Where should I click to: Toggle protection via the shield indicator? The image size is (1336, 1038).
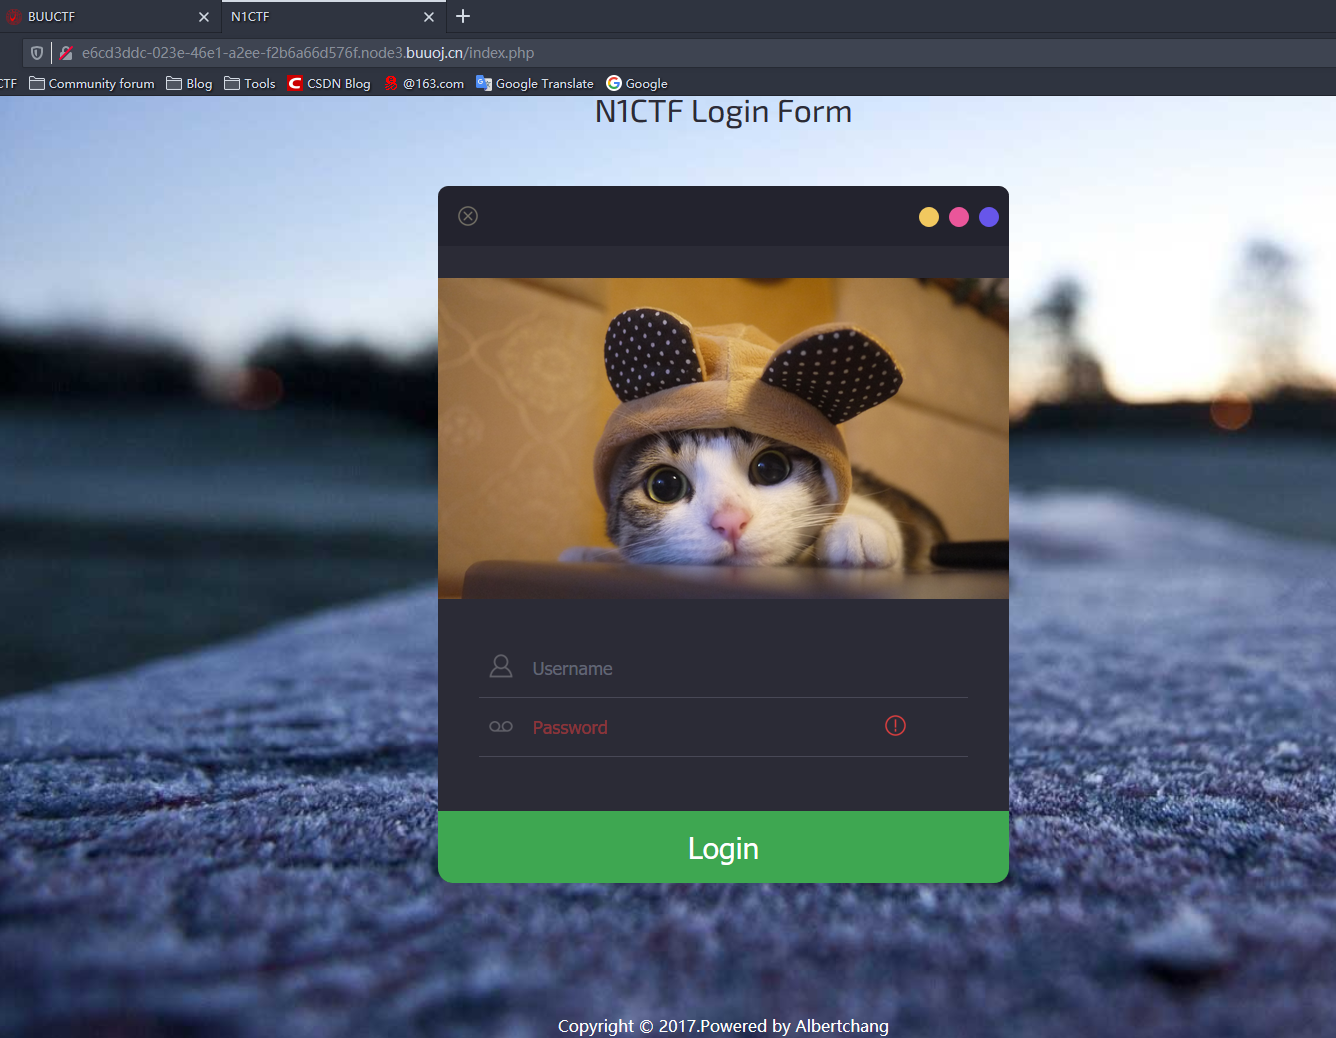[x=36, y=52]
